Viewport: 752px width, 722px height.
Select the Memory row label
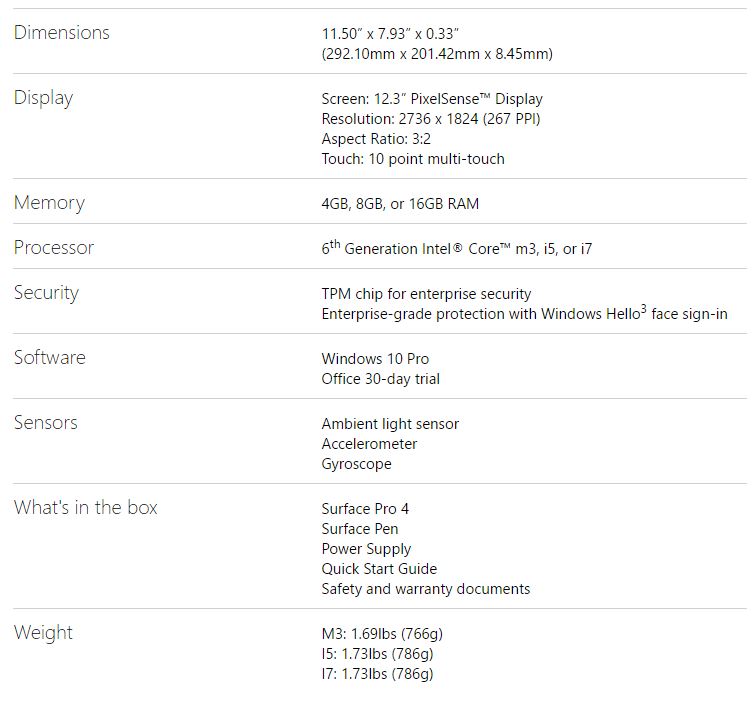pyautogui.click(x=49, y=203)
